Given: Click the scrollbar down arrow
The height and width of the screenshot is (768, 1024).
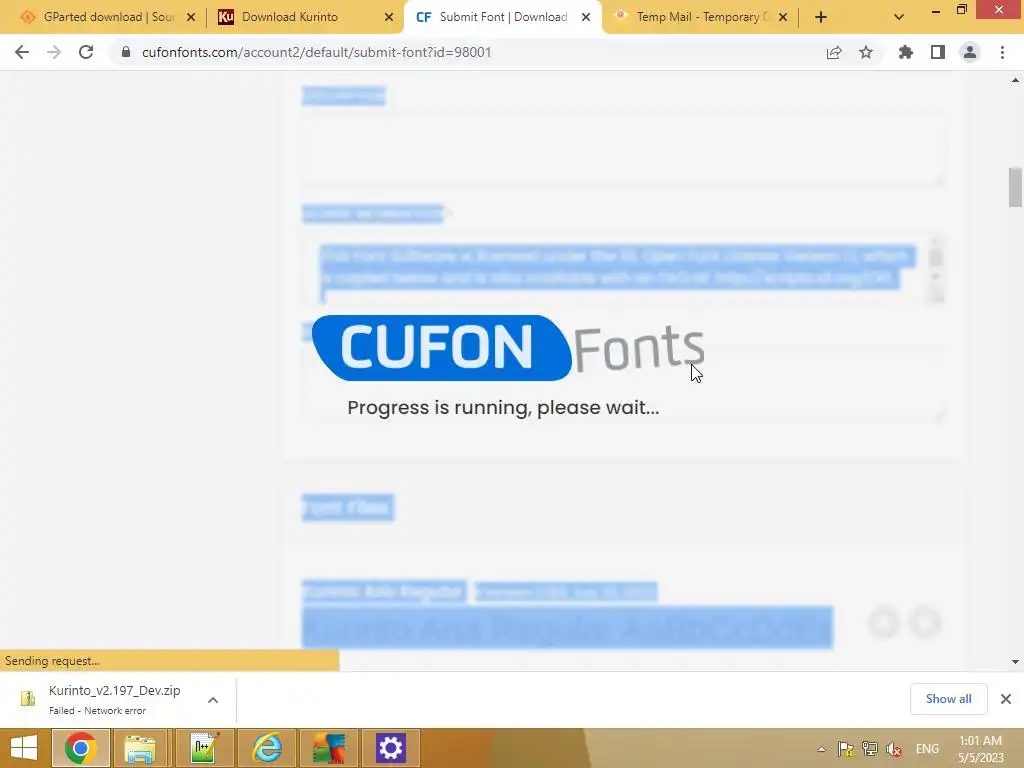Looking at the screenshot, I should click(1015, 662).
